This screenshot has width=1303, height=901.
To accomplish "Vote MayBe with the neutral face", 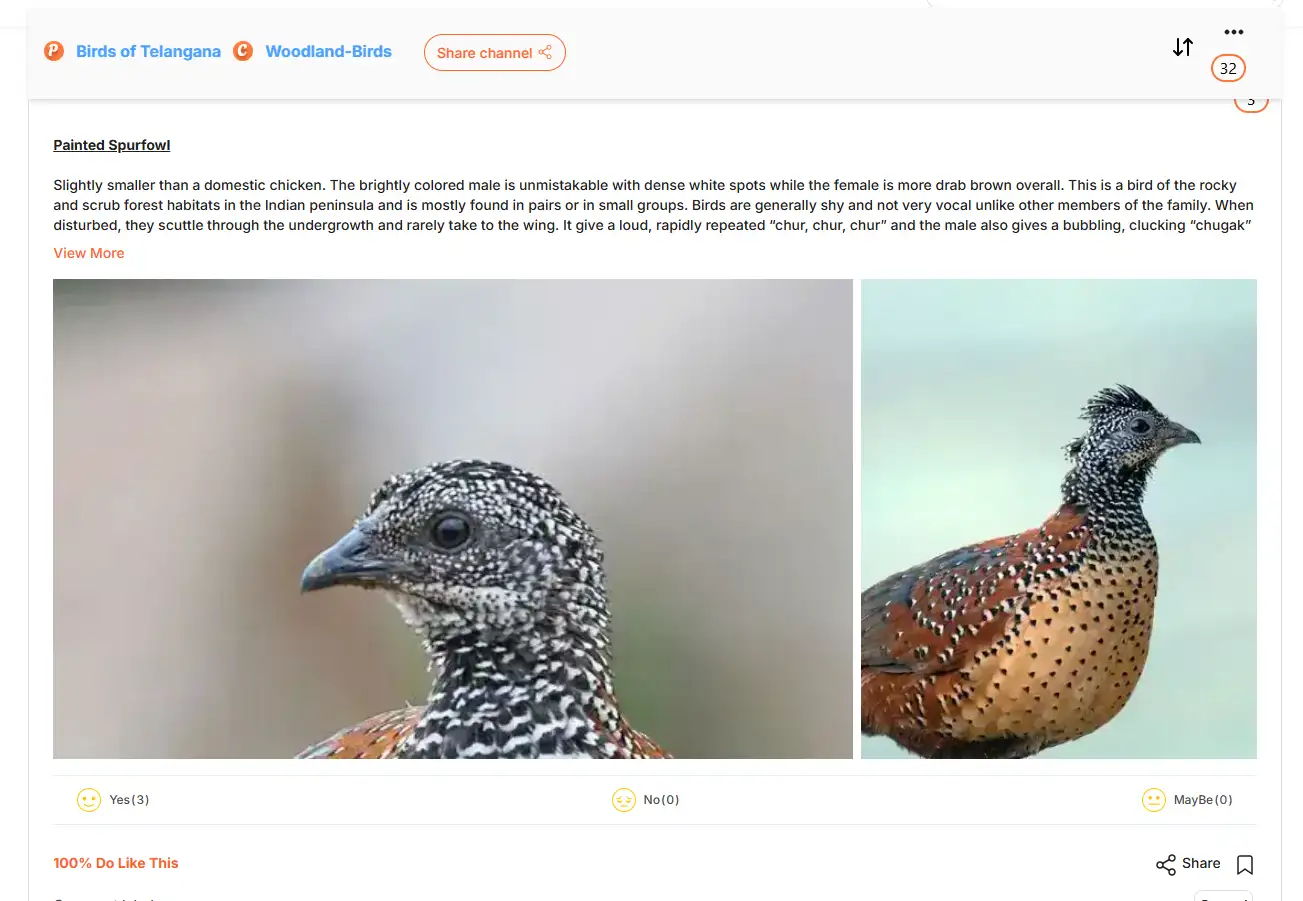I will (x=1154, y=800).
